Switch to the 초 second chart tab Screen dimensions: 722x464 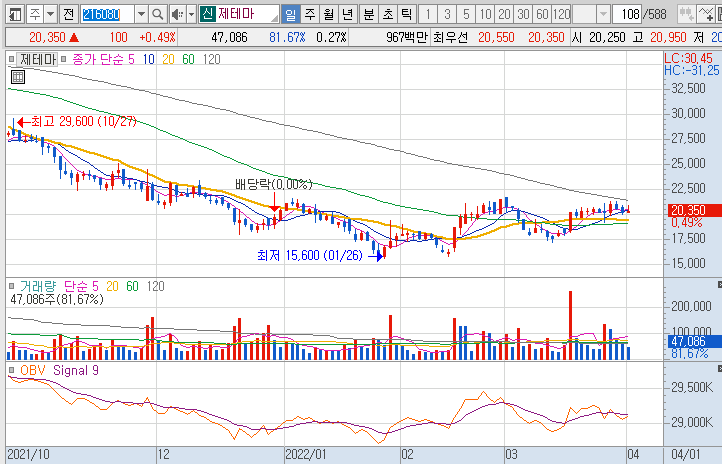[388, 15]
